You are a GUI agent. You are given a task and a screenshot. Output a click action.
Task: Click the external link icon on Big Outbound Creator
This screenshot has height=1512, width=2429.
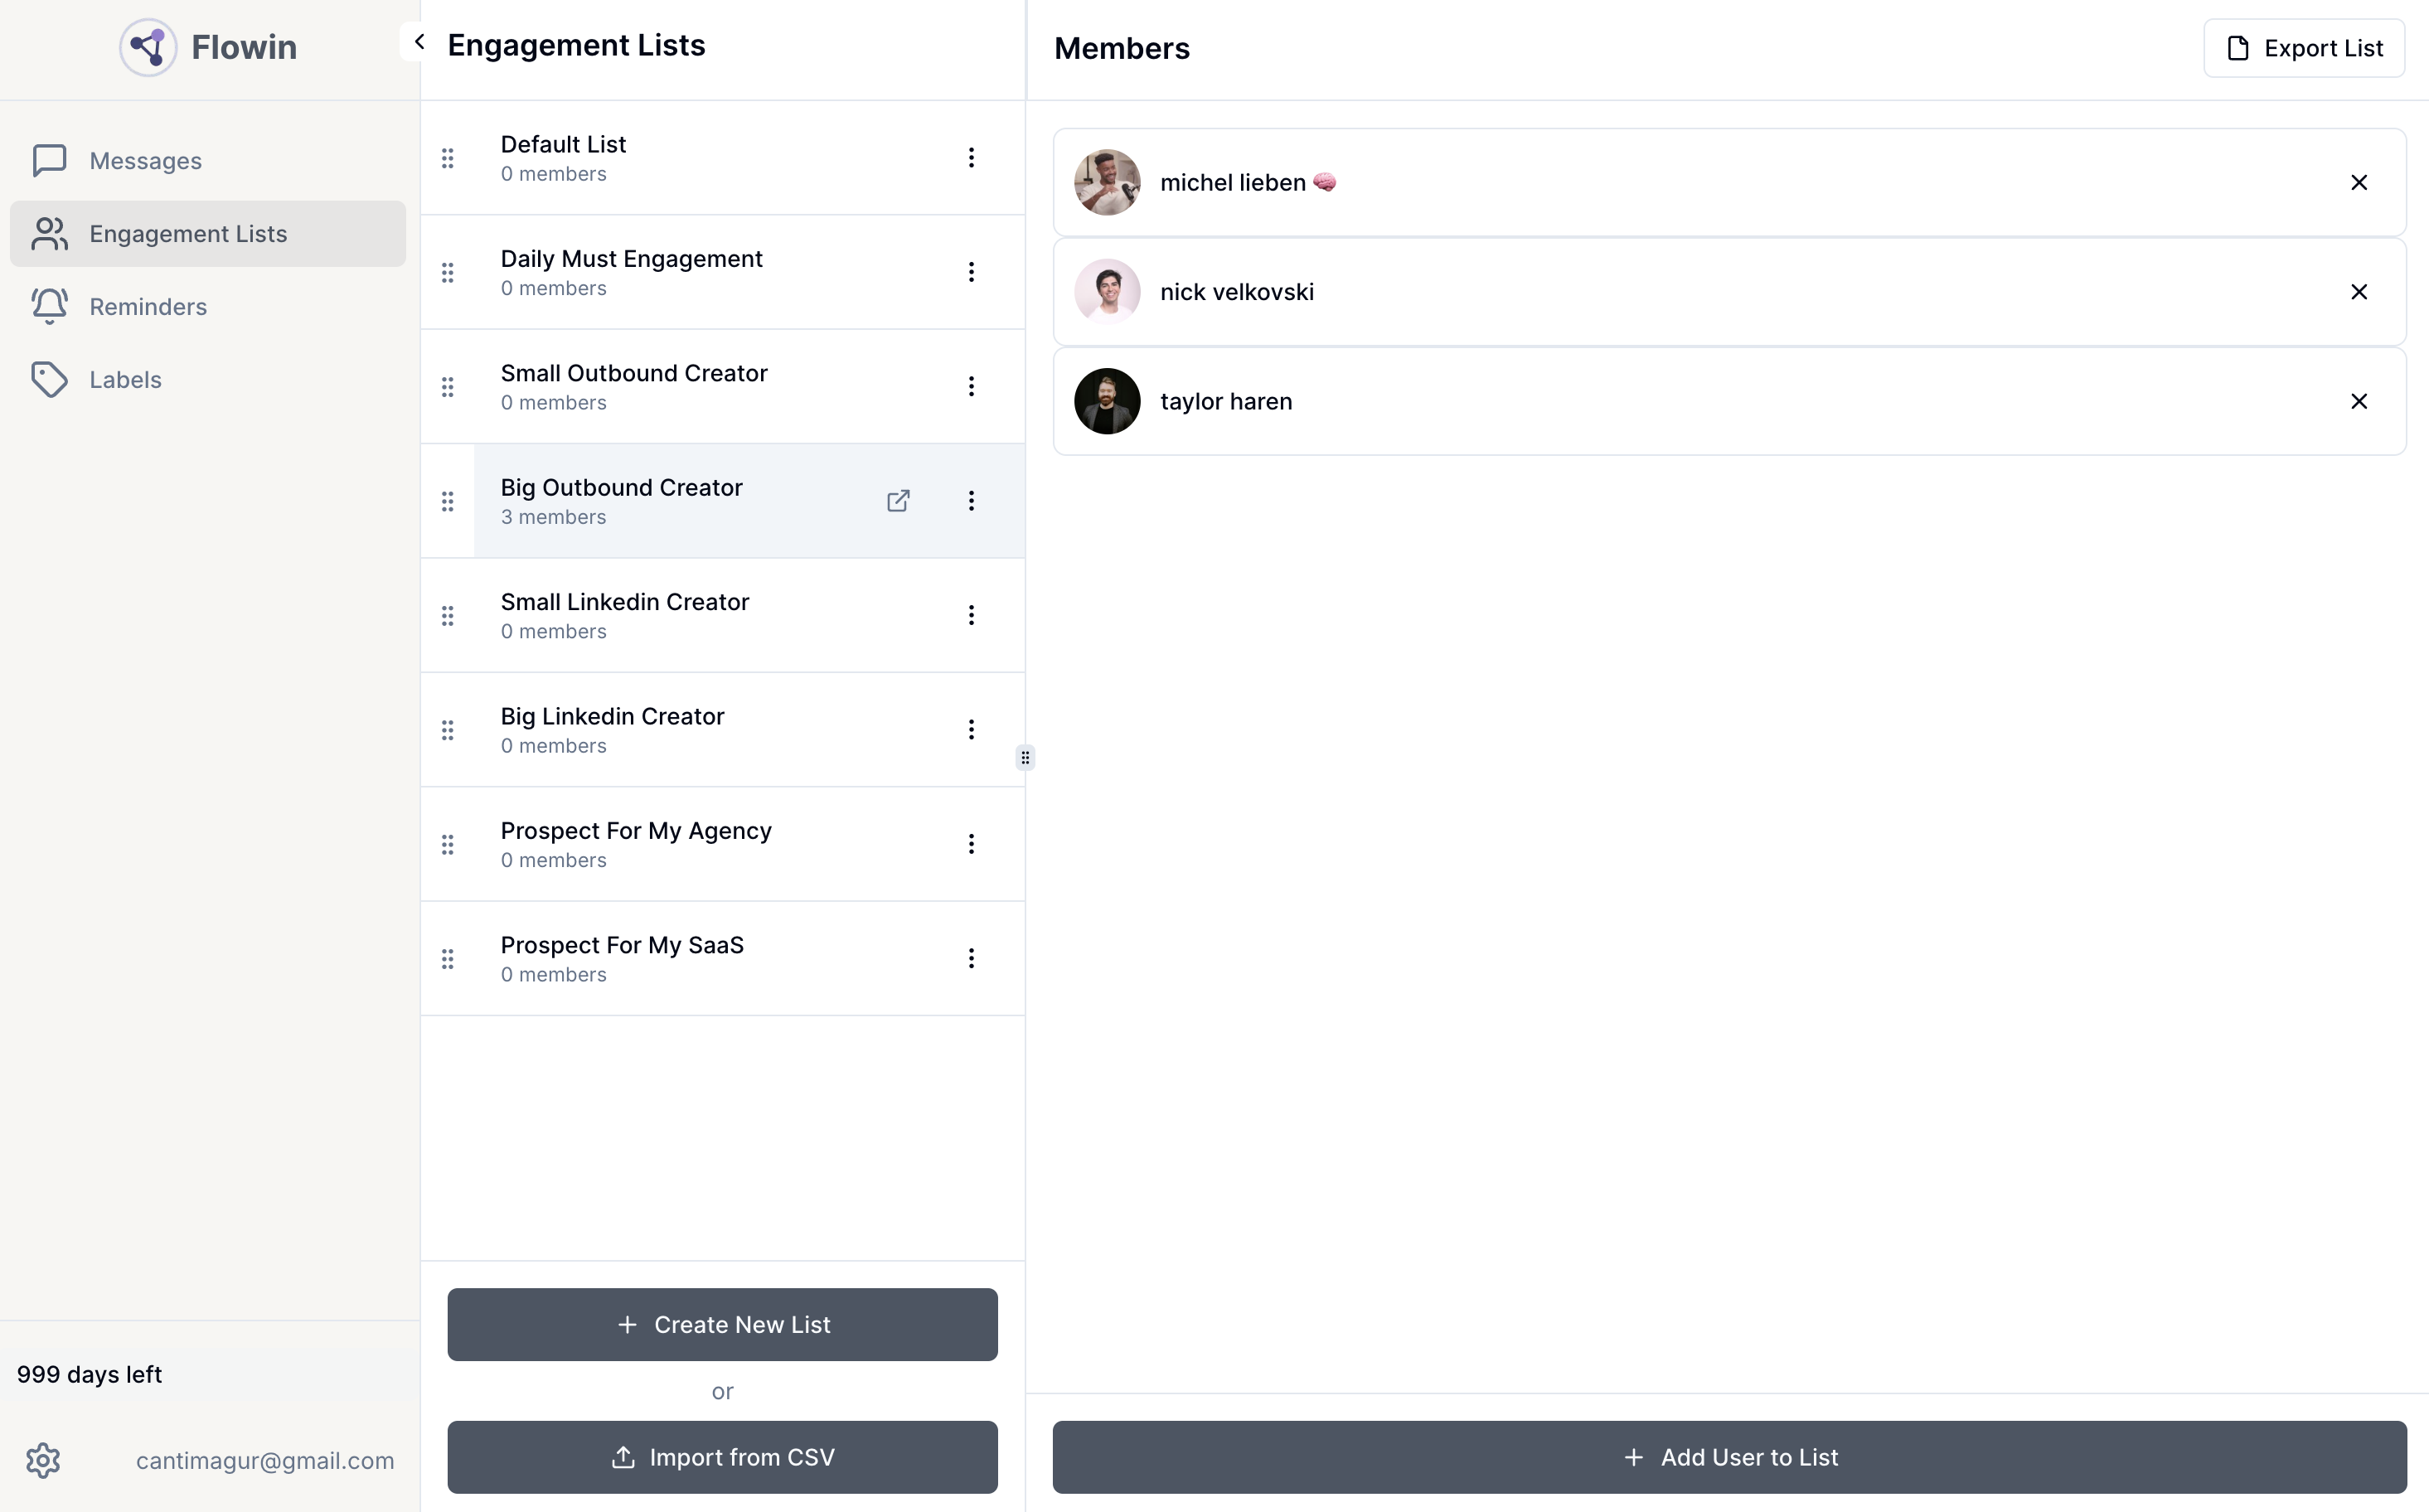[897, 500]
